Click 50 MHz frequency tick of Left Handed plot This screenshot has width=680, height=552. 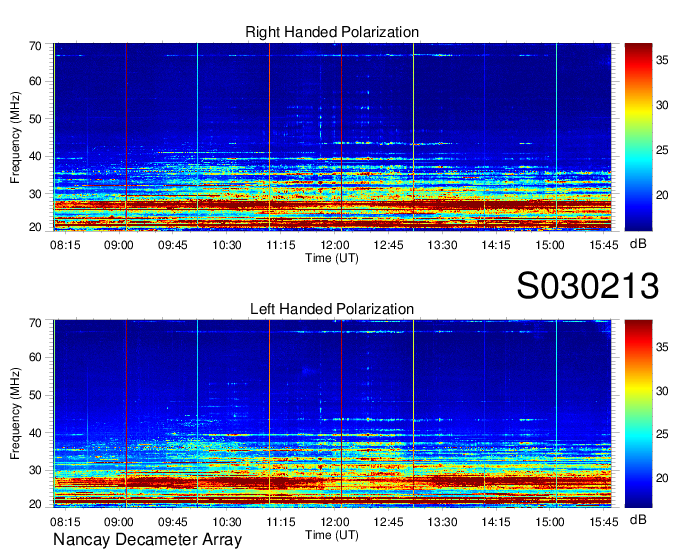pyautogui.click(x=35, y=395)
